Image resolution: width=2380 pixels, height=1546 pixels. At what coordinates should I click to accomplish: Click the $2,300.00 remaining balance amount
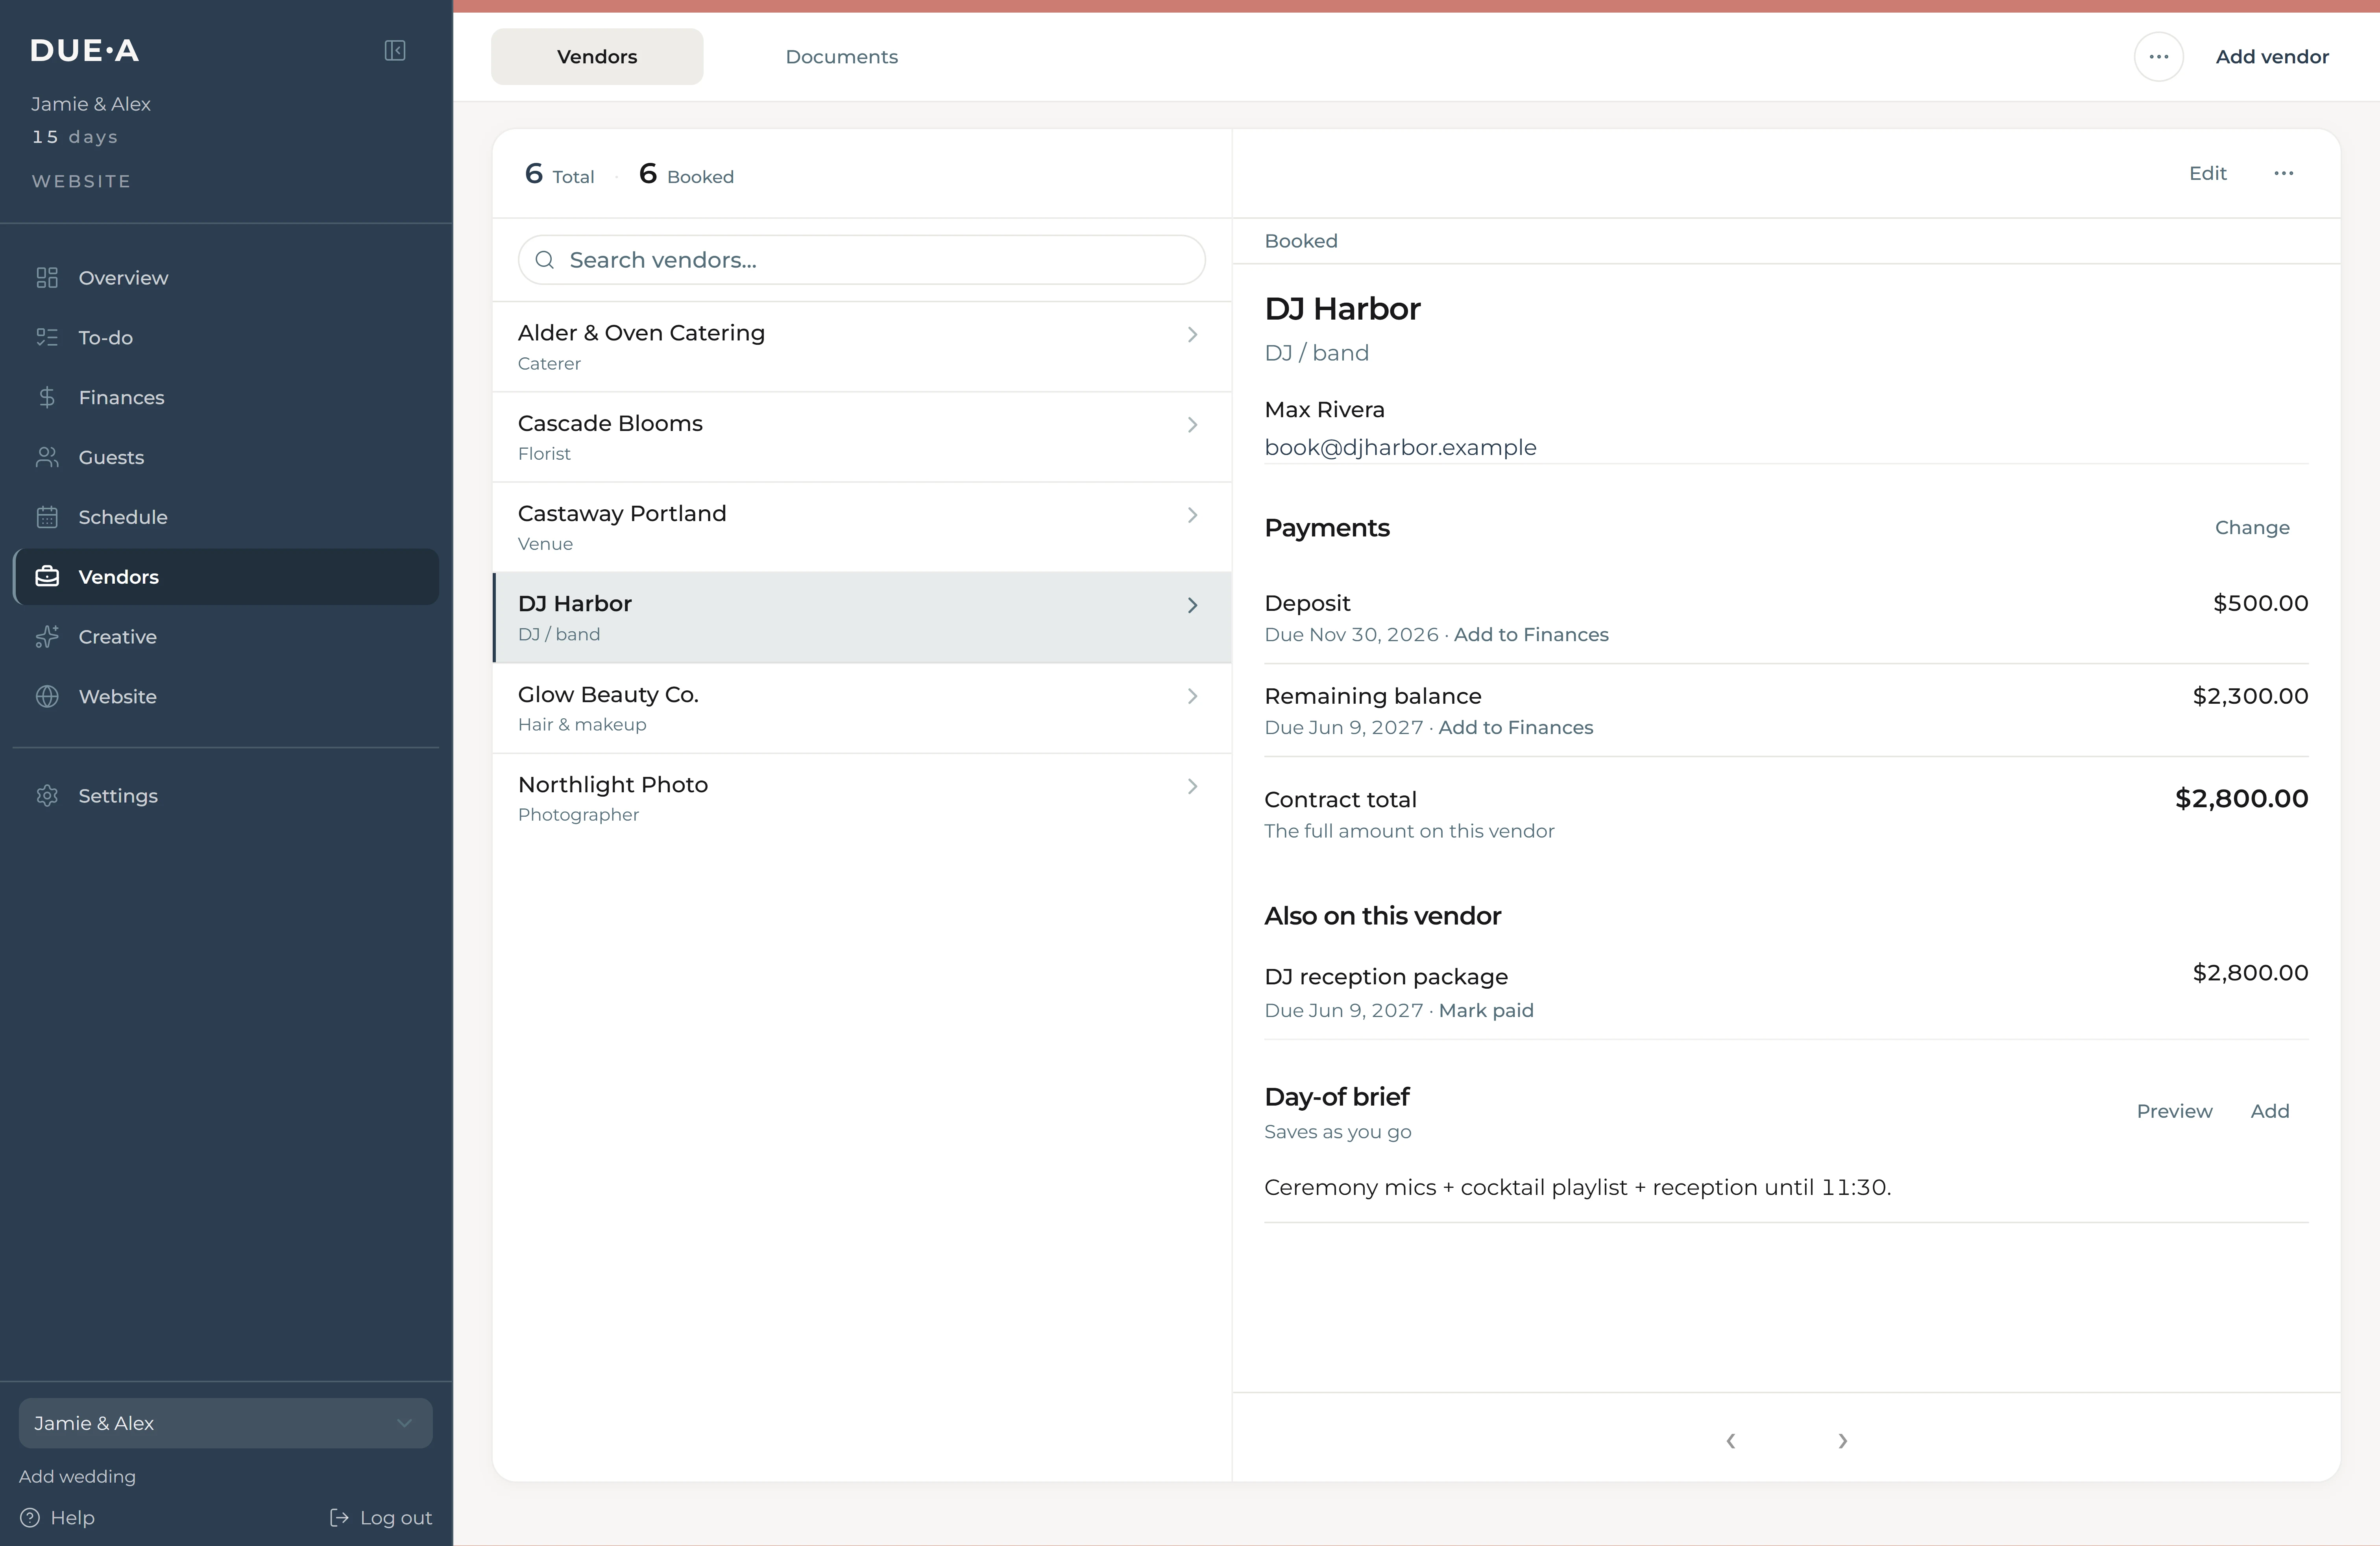click(2251, 696)
